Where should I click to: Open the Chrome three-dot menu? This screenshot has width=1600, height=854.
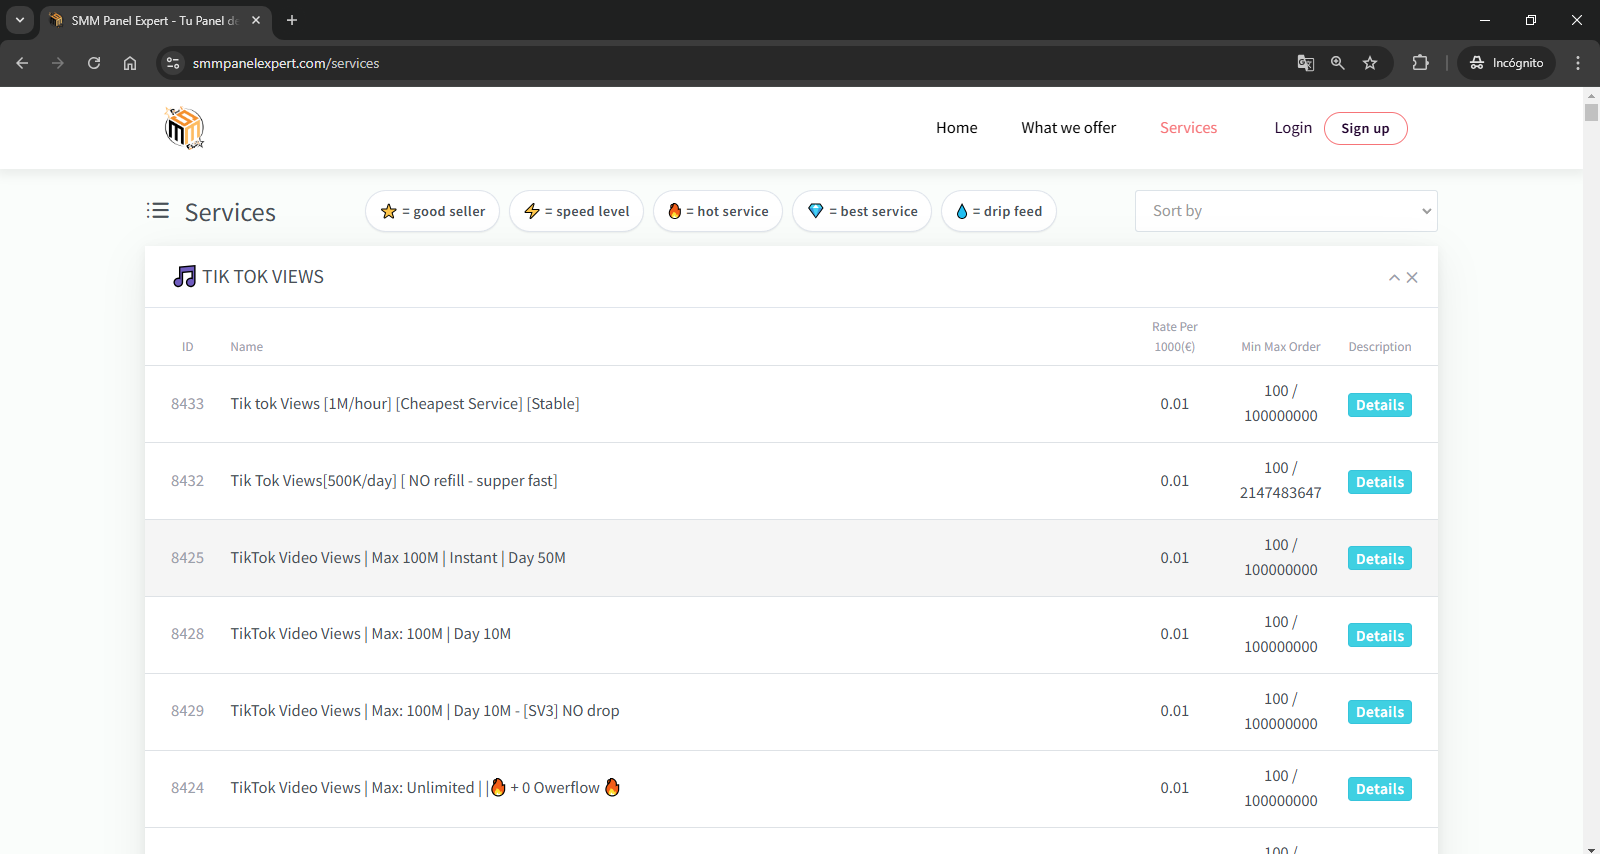(x=1578, y=63)
